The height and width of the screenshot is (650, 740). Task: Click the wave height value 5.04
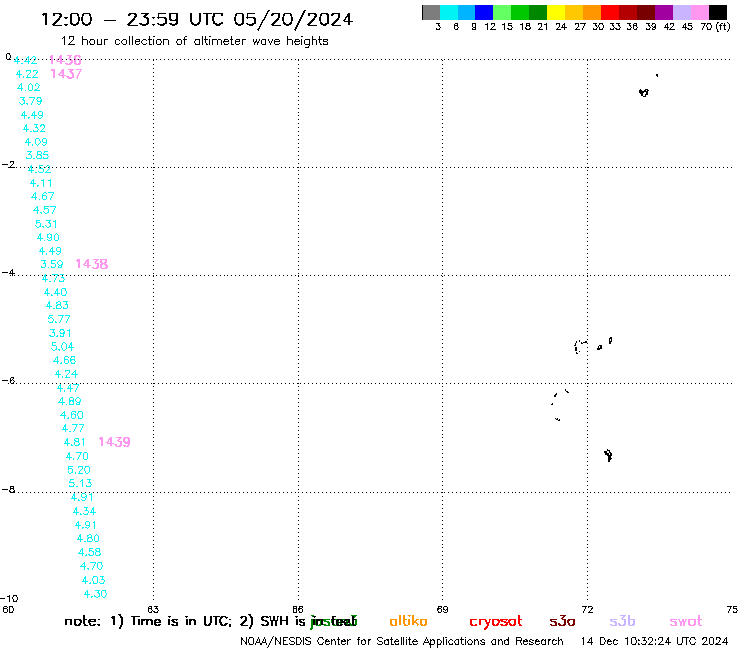tap(63, 346)
